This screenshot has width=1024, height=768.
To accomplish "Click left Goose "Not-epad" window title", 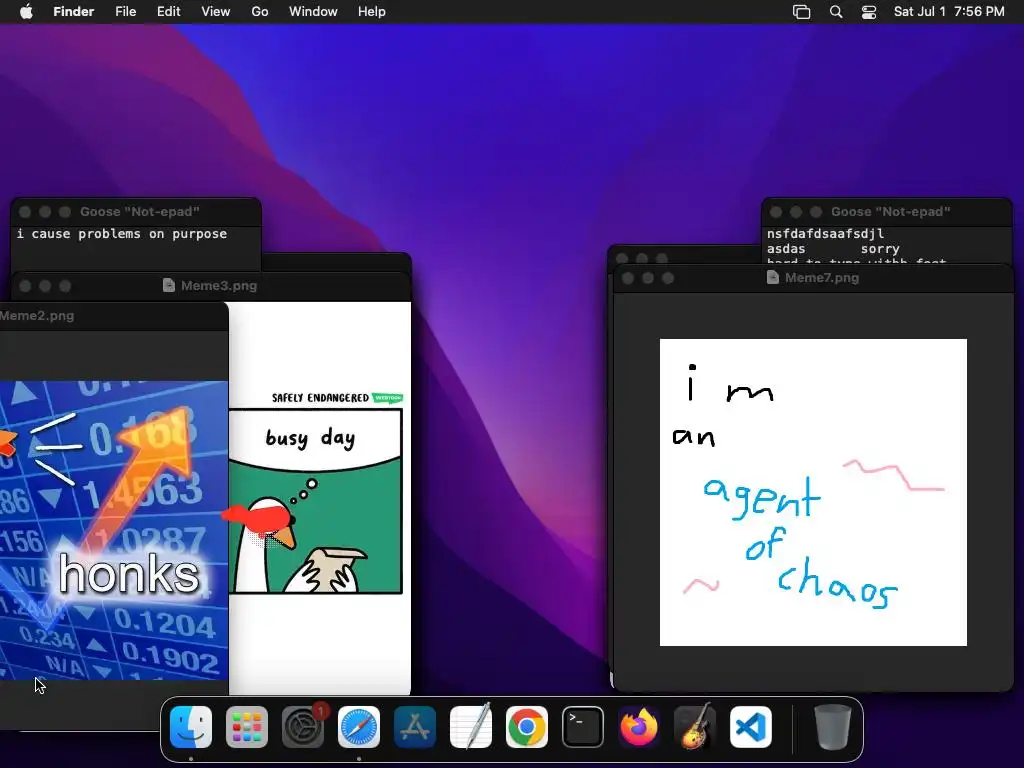I will (x=140, y=212).
